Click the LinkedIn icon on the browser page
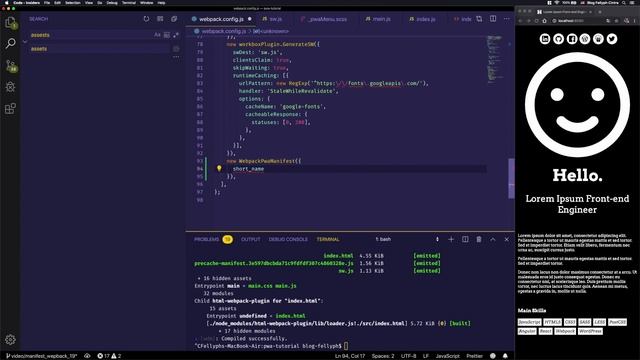Screen dimensions: 640x360 545,39
